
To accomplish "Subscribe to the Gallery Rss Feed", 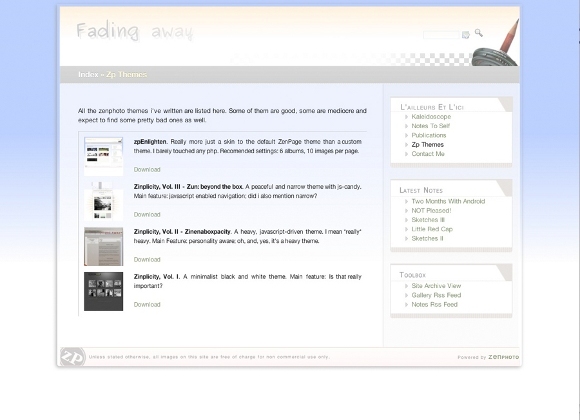I will point(436,295).
